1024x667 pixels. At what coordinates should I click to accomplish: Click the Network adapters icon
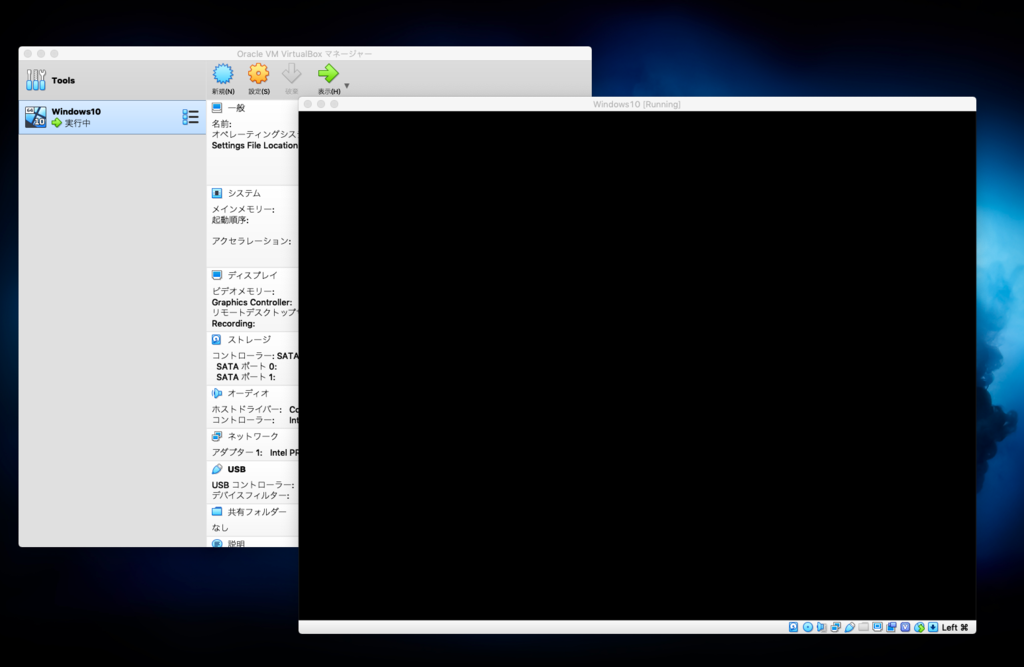point(217,436)
